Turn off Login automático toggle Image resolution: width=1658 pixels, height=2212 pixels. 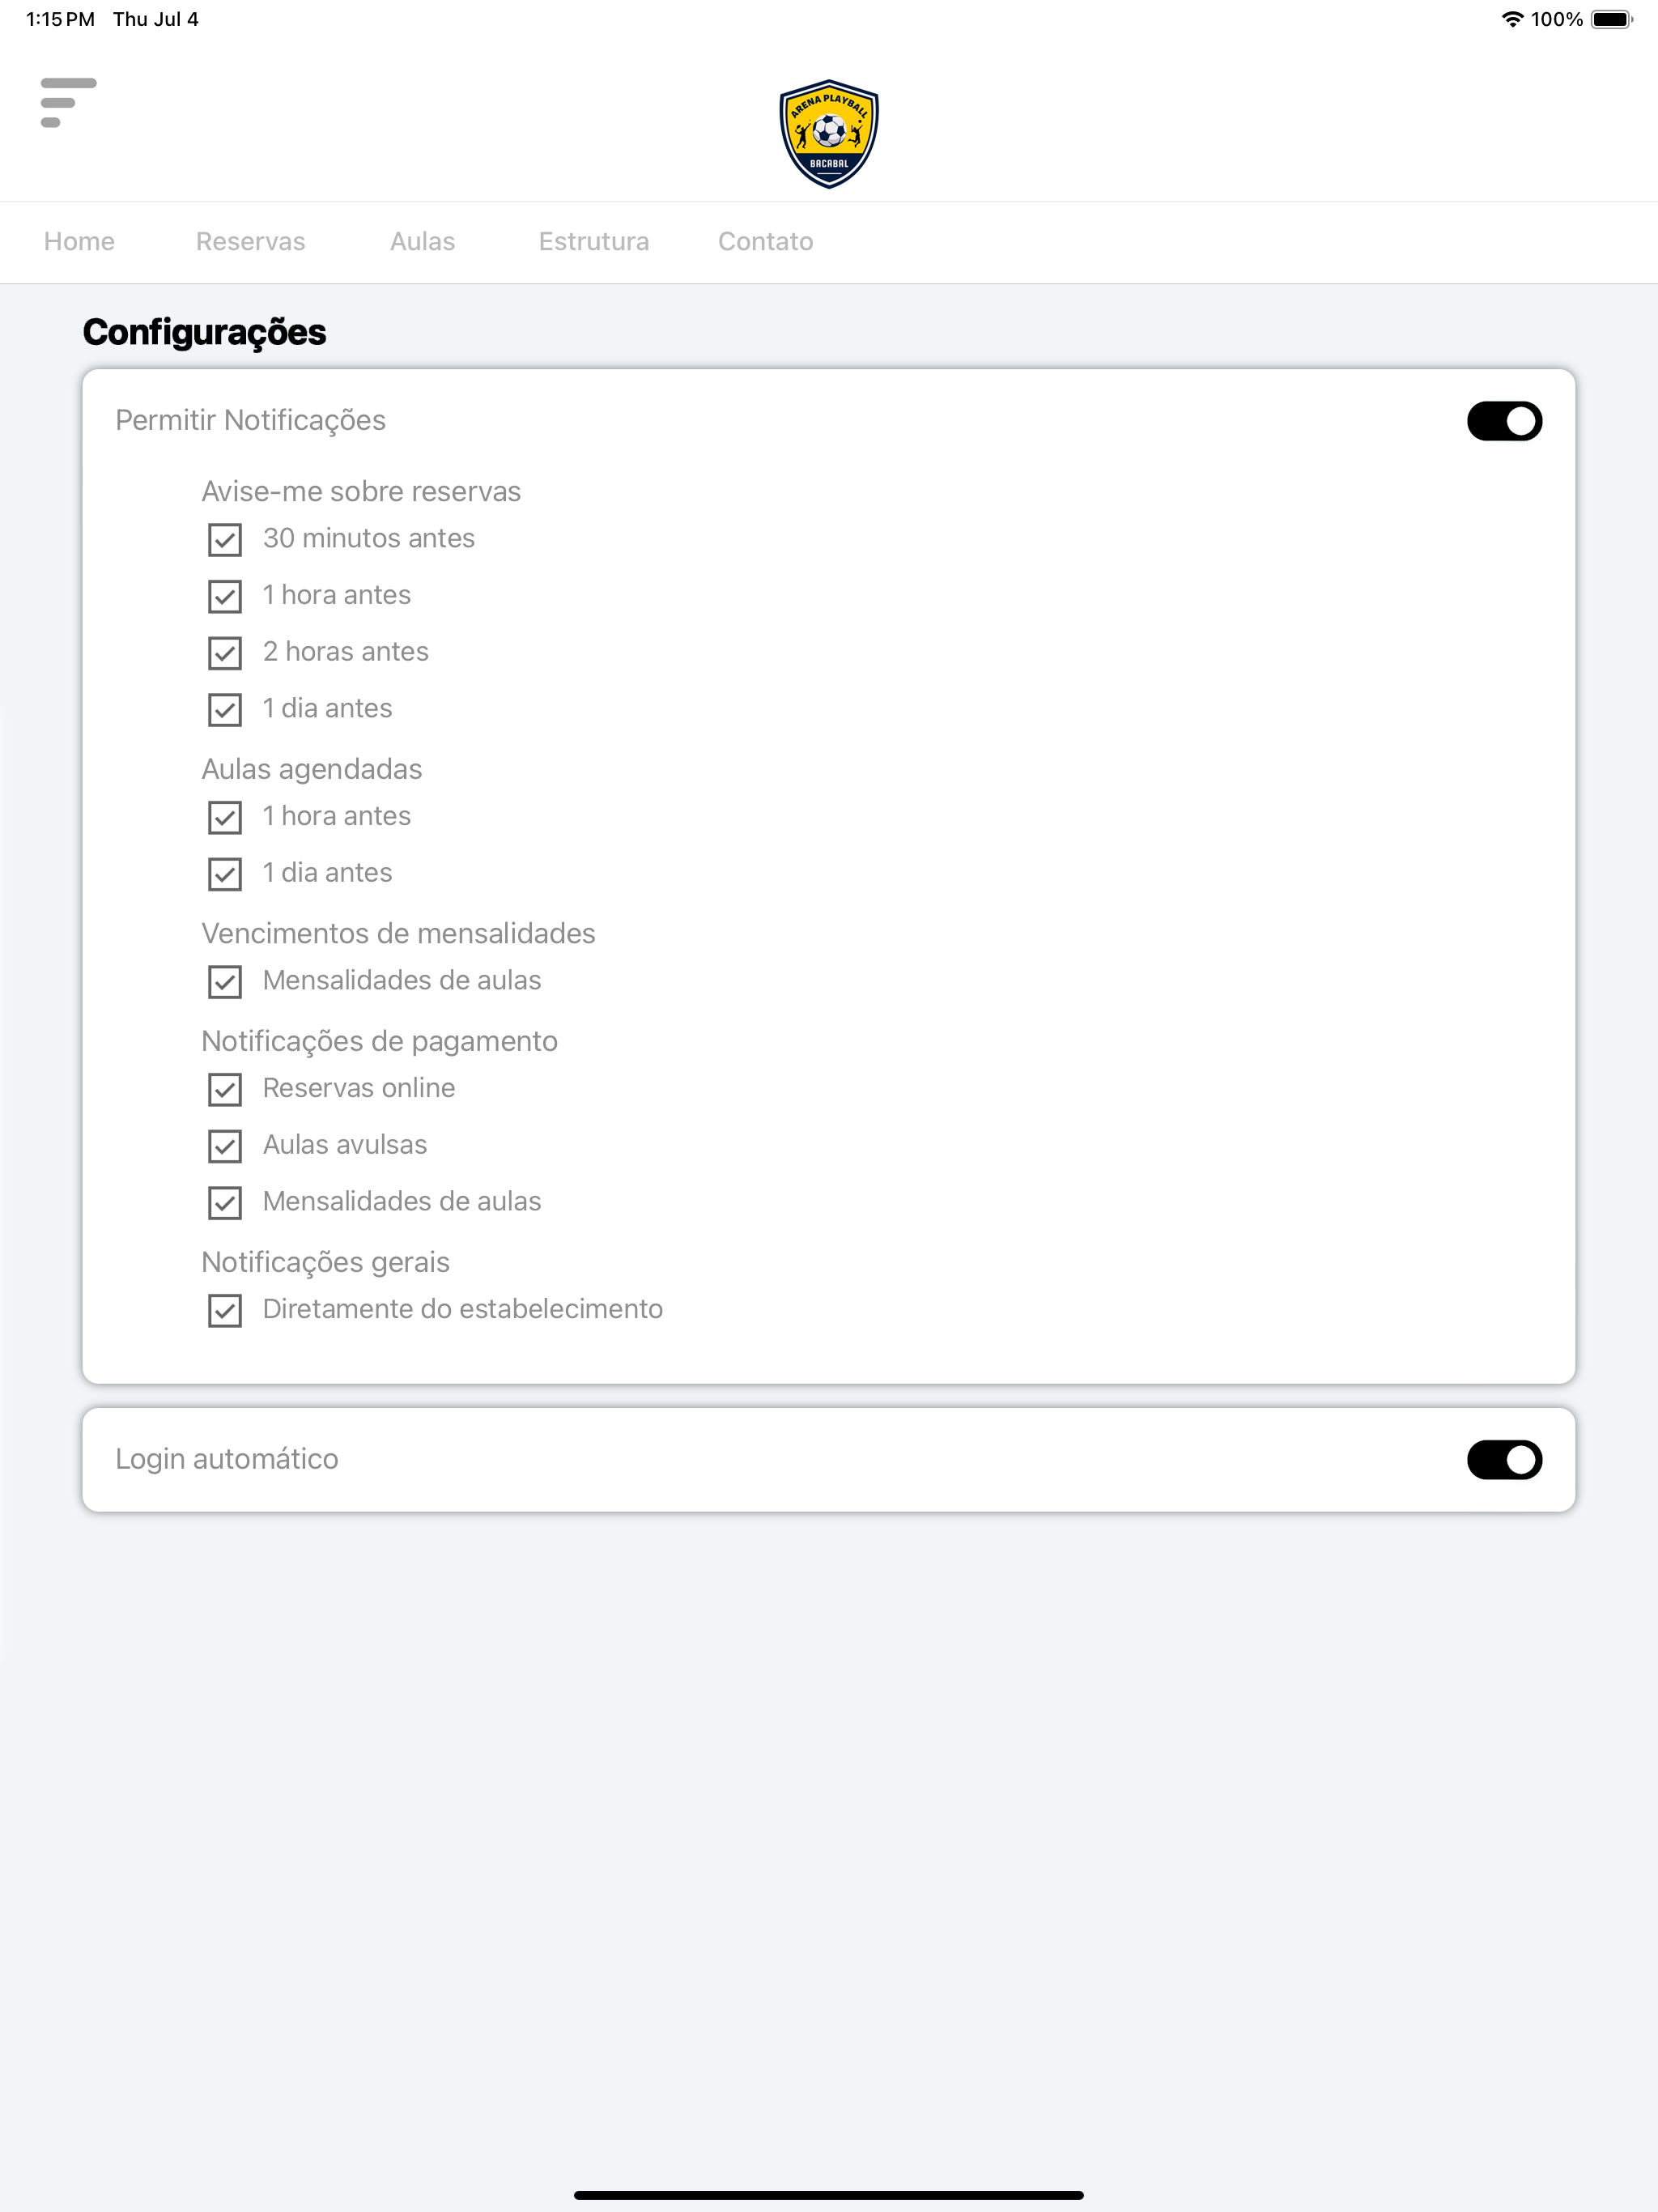tap(1503, 1459)
